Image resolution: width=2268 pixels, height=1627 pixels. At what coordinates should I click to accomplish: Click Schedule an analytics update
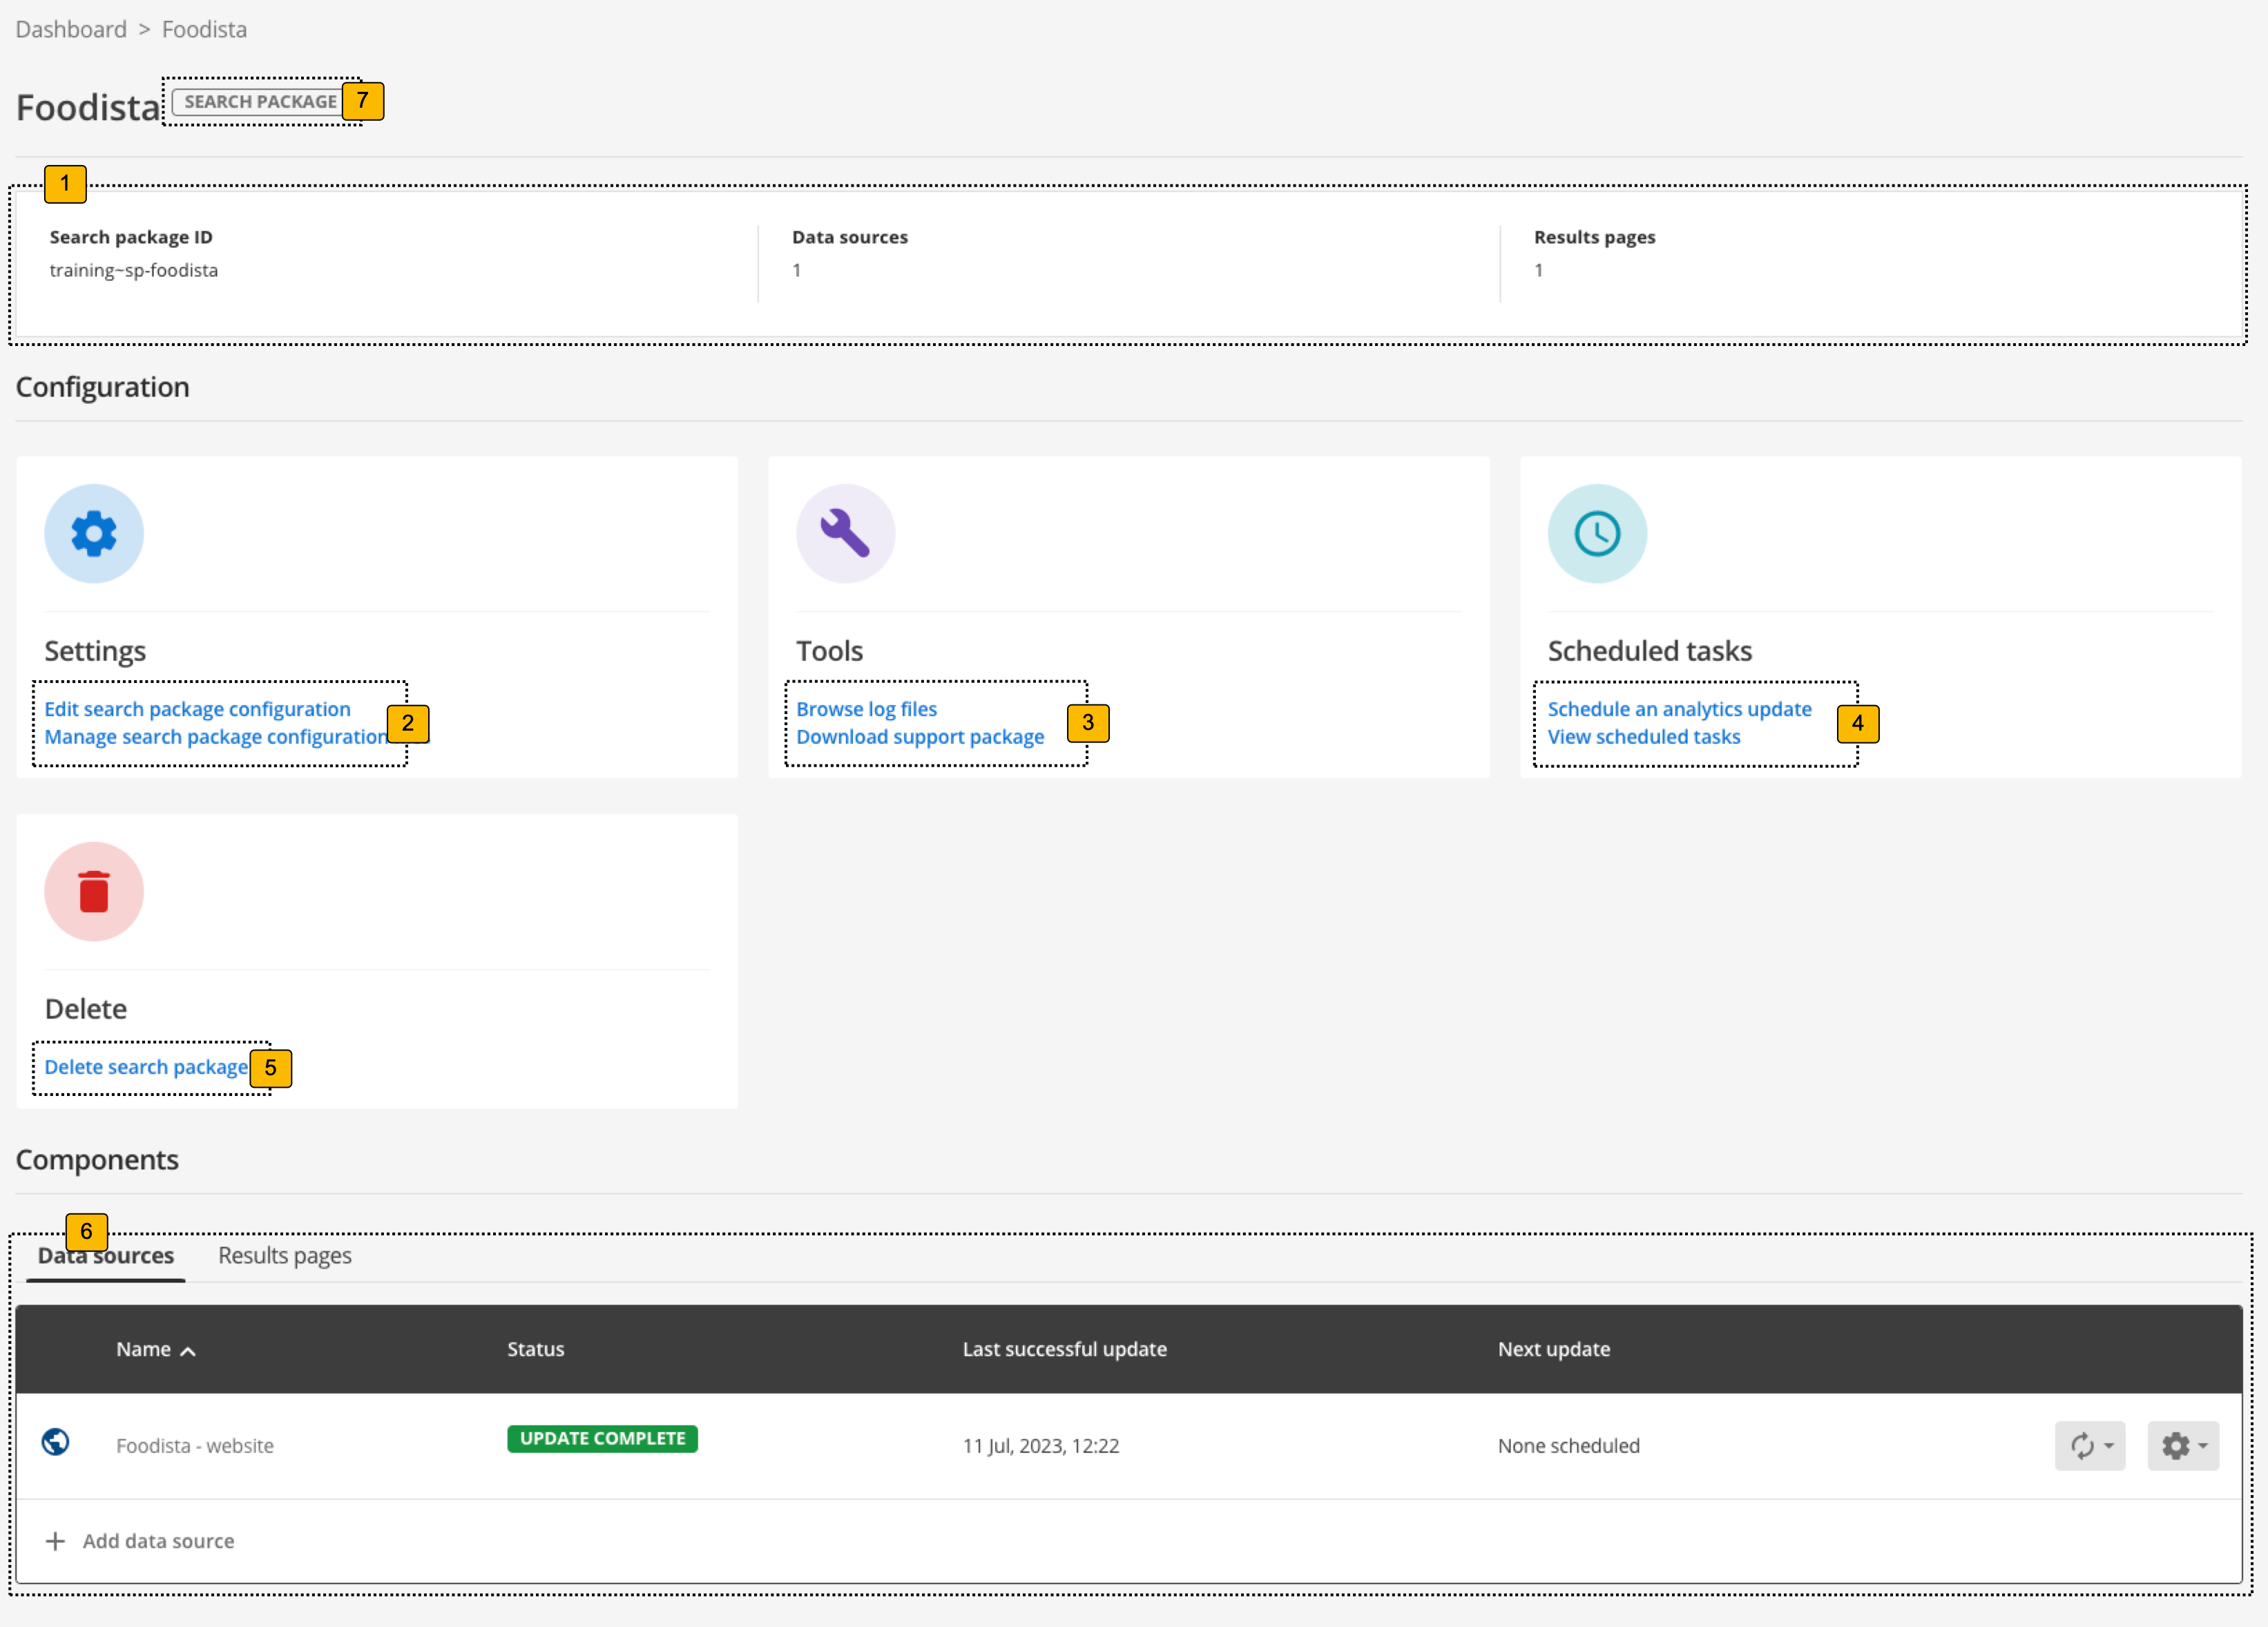click(x=1679, y=709)
